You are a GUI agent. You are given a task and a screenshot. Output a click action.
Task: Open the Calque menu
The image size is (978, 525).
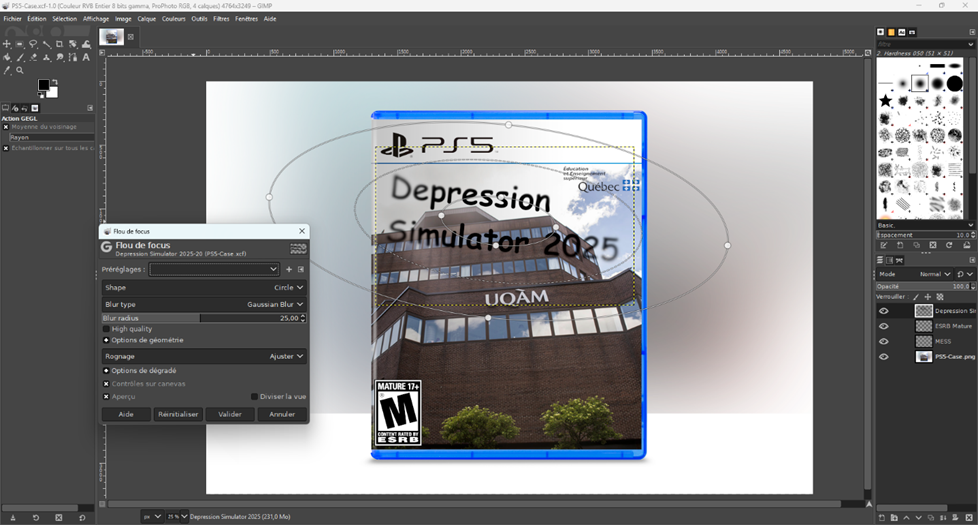click(146, 18)
